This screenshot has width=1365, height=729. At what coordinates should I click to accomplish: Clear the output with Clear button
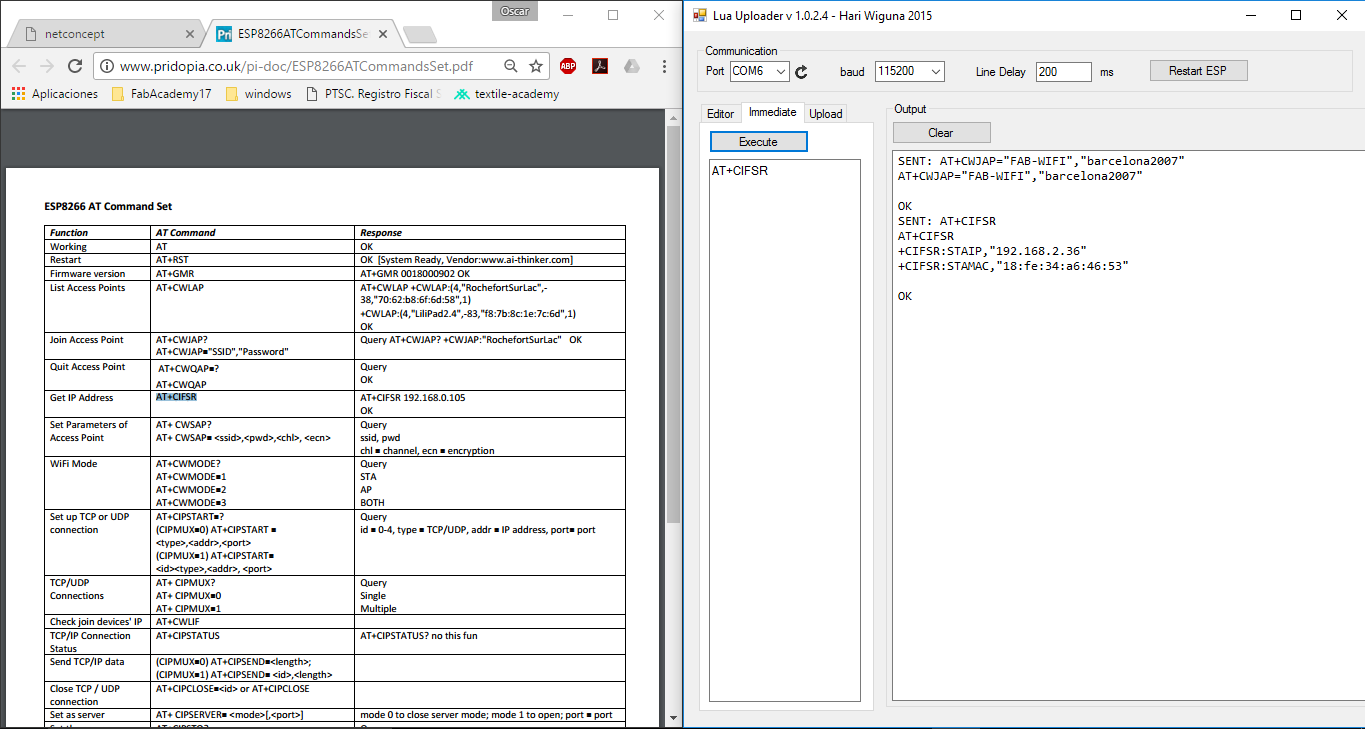(x=941, y=133)
